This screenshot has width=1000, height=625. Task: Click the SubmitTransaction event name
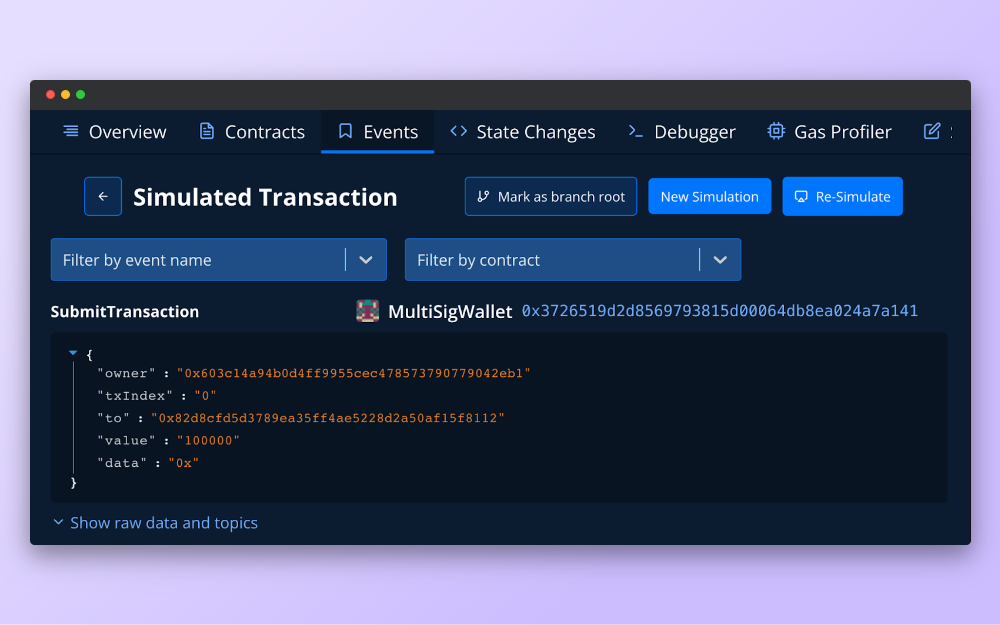[125, 311]
